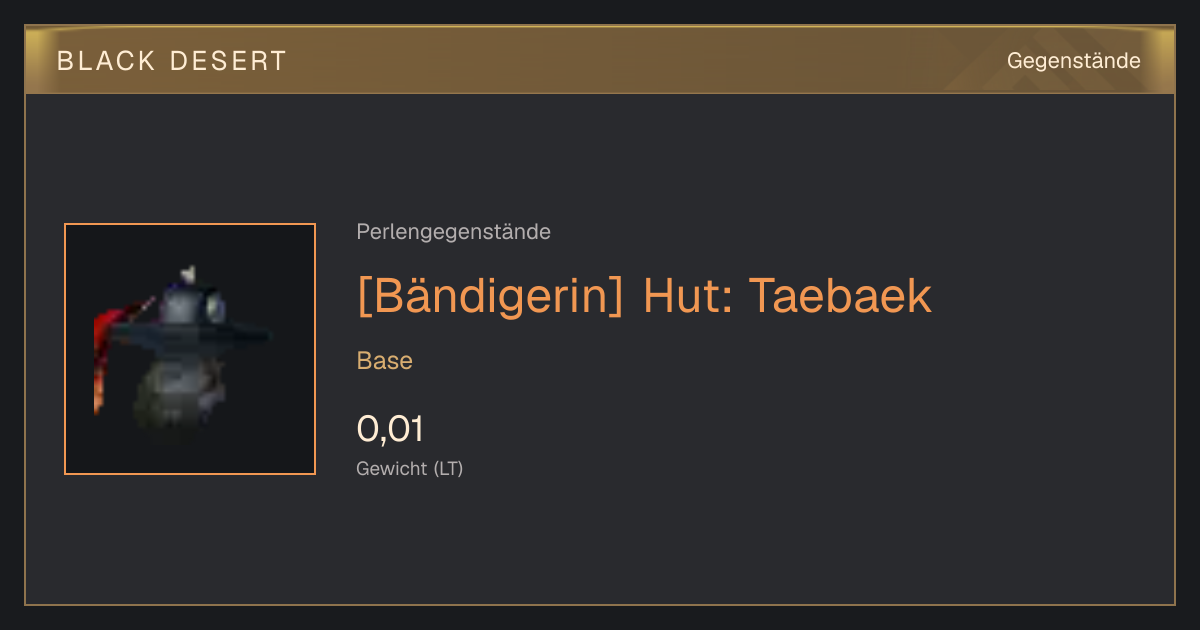The width and height of the screenshot is (1200, 630).
Task: Open the BLACK DESERT logo text
Action: tap(172, 61)
